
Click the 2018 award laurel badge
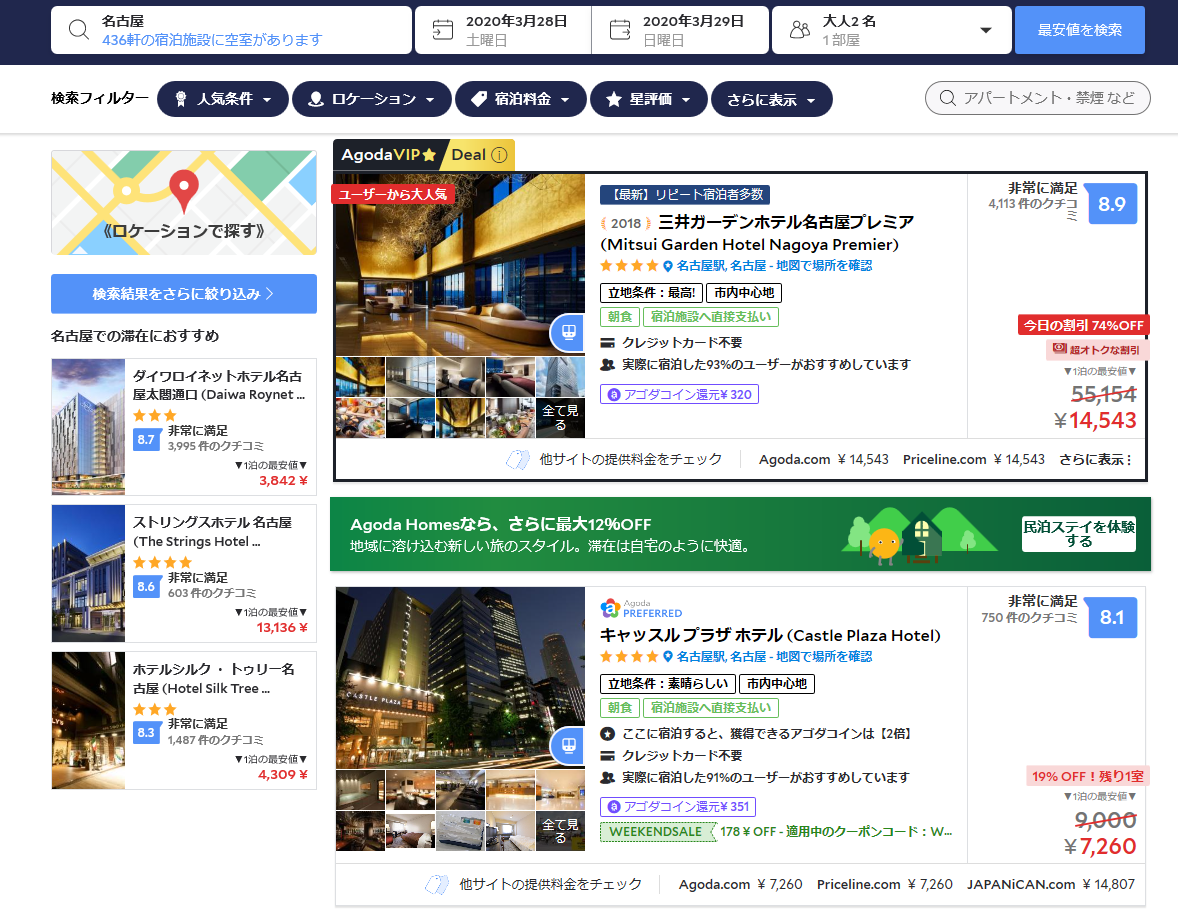point(626,223)
